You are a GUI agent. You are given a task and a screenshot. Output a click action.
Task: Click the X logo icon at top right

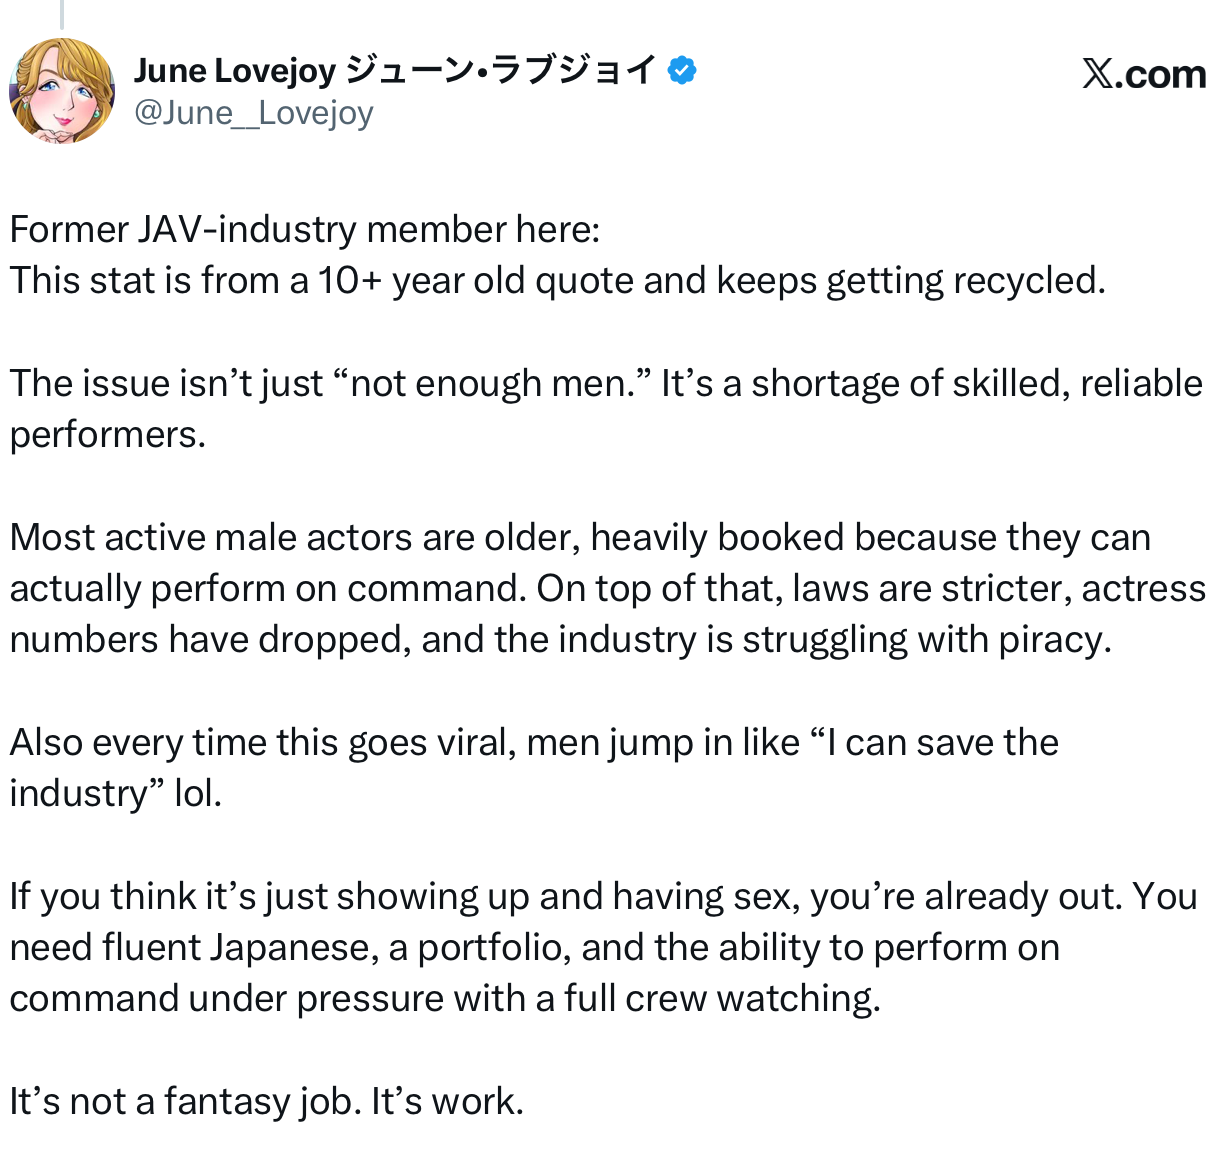pyautogui.click(x=1097, y=74)
